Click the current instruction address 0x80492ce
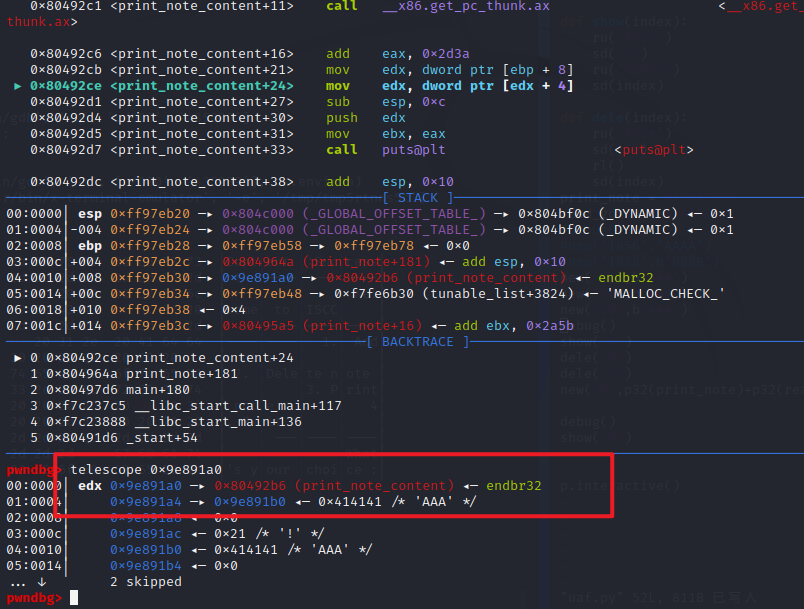The image size is (804, 609). click(x=66, y=86)
